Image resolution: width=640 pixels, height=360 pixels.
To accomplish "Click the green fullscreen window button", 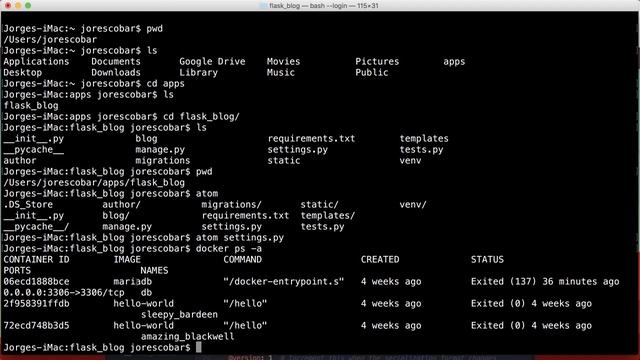I will tap(28, 5).
